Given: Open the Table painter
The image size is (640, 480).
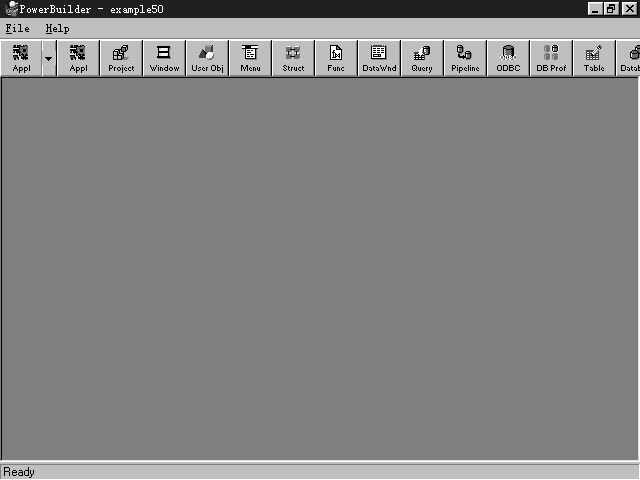Looking at the screenshot, I should point(594,58).
